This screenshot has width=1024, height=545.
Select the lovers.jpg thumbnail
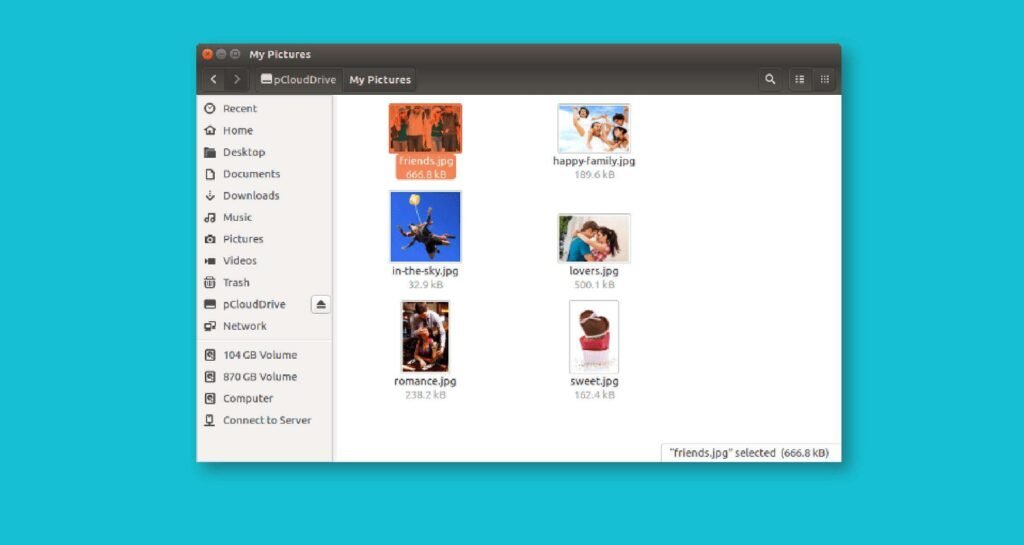click(594, 238)
